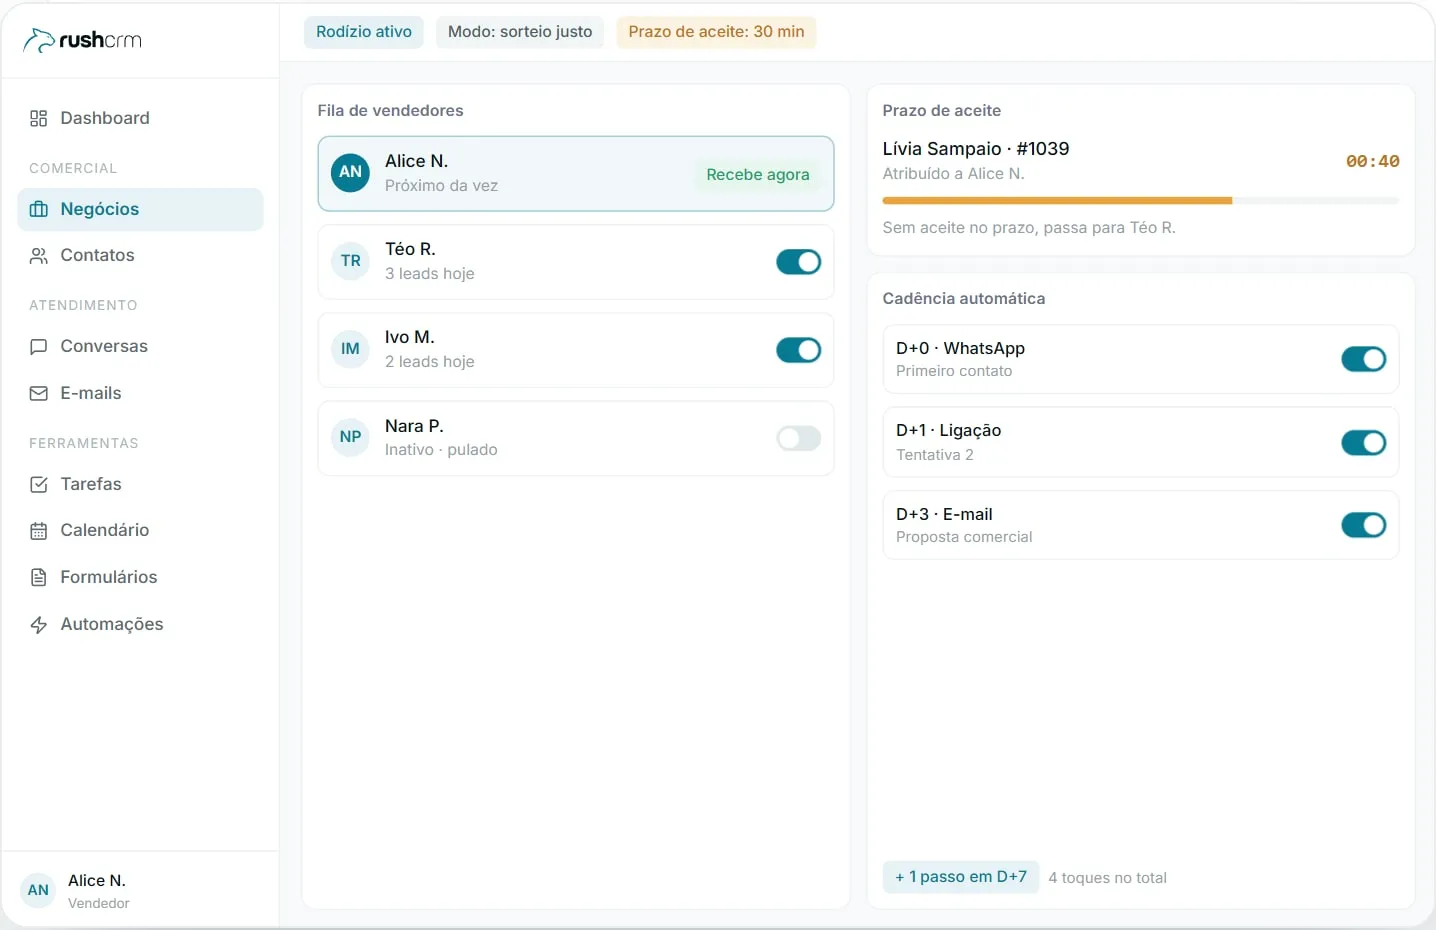The height and width of the screenshot is (930, 1436).
Task: Click the AN profile avatar in sidebar footer
Action: [38, 890]
